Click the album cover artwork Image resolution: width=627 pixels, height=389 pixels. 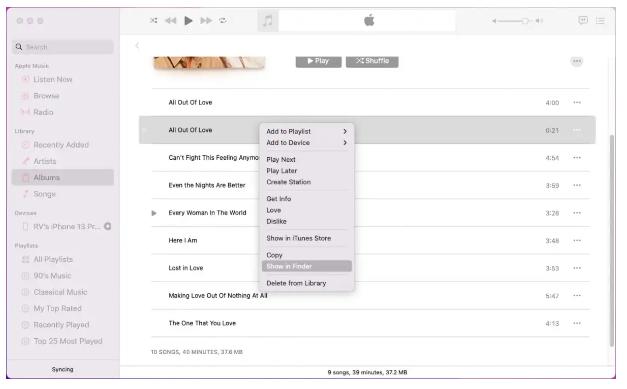pos(209,63)
